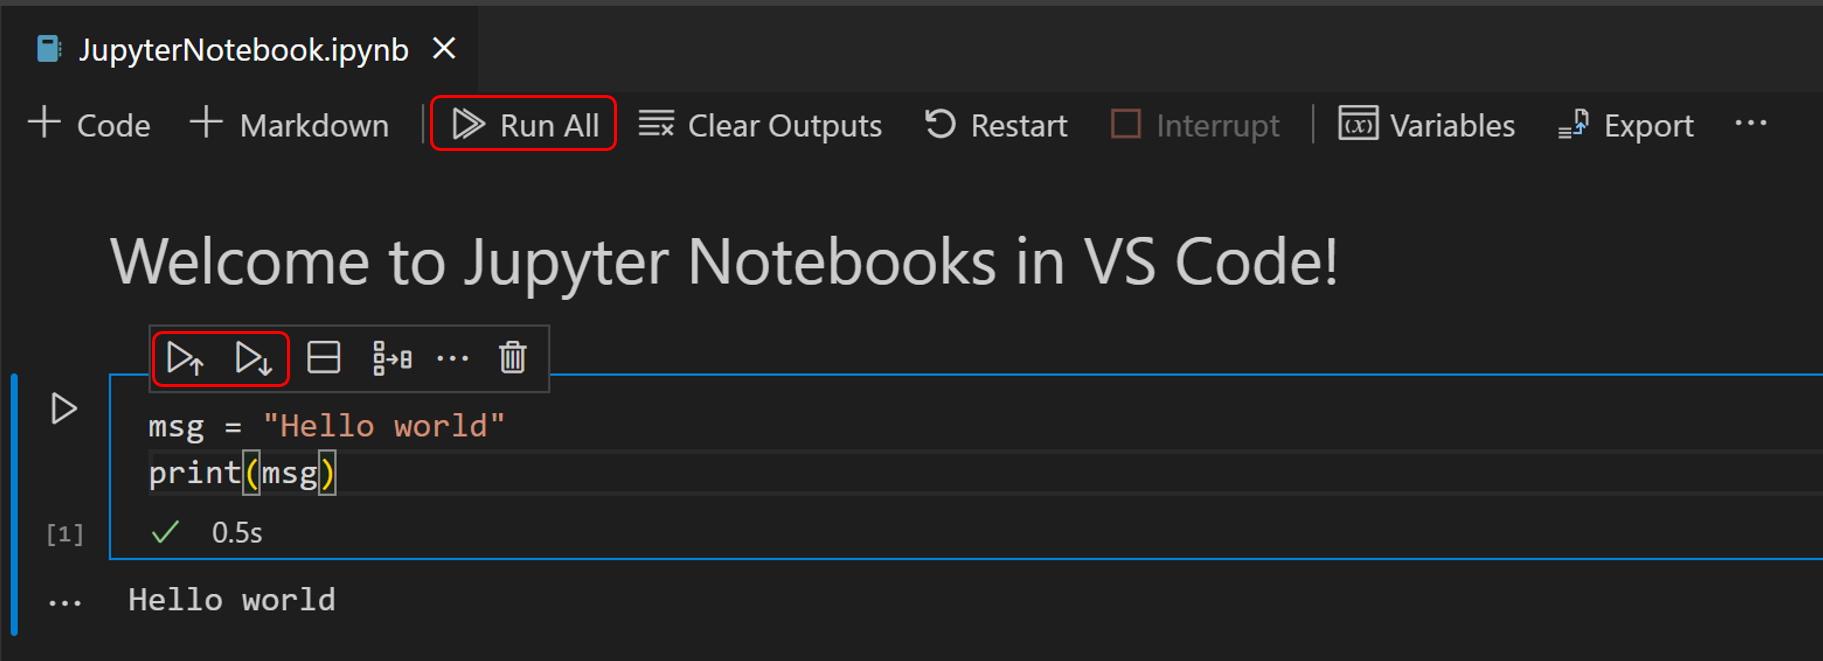Click the Interrupt kernel button
Viewport: 1823px width, 661px height.
pos(1195,125)
